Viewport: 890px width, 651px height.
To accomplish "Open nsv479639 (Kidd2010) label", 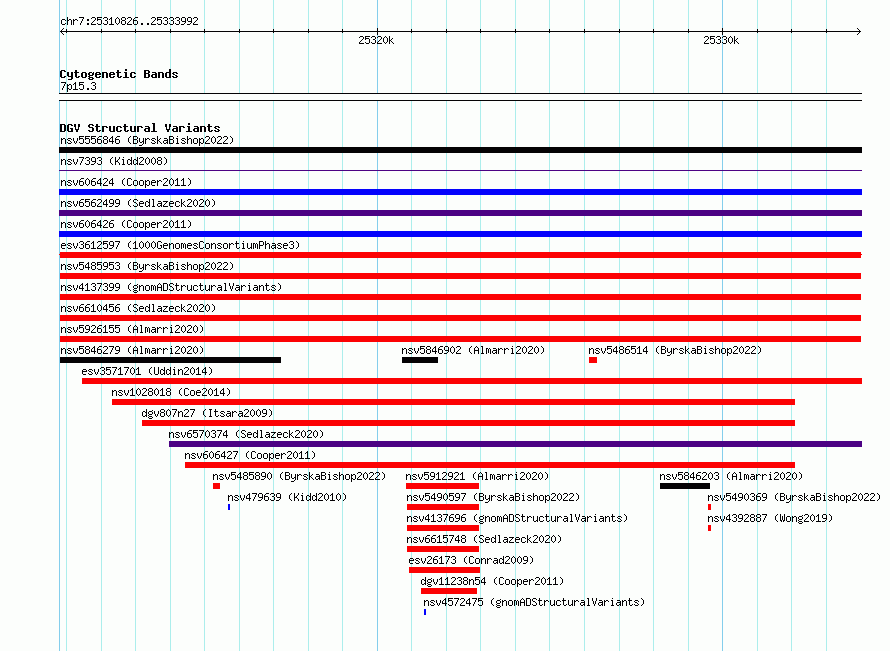I will [287, 497].
